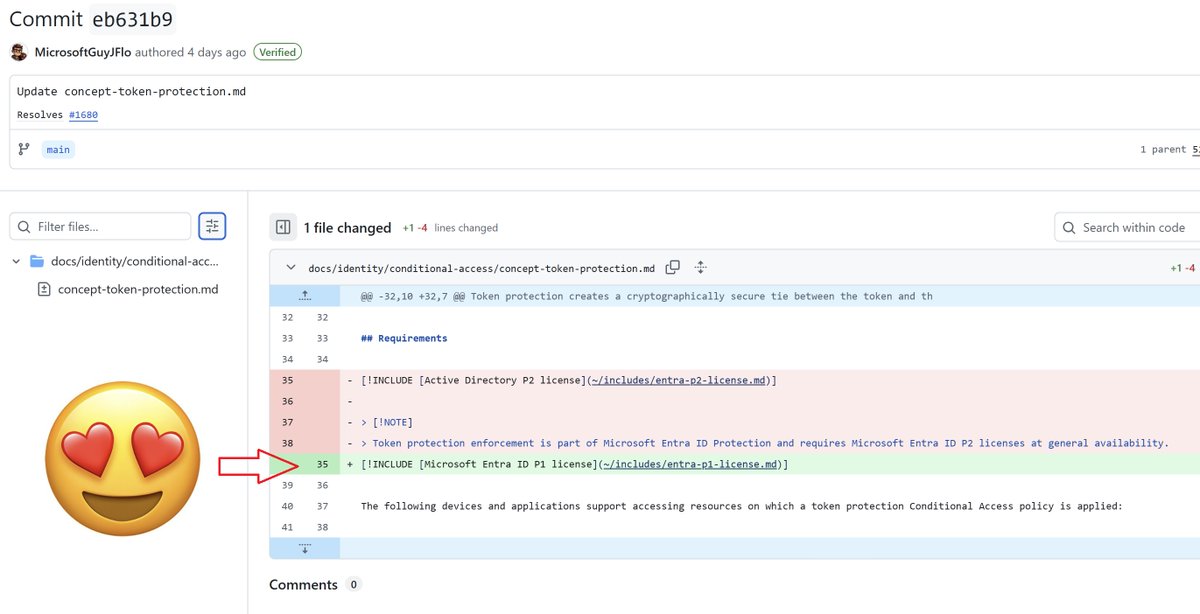
Task: Click the Comments heading
Action: click(303, 584)
